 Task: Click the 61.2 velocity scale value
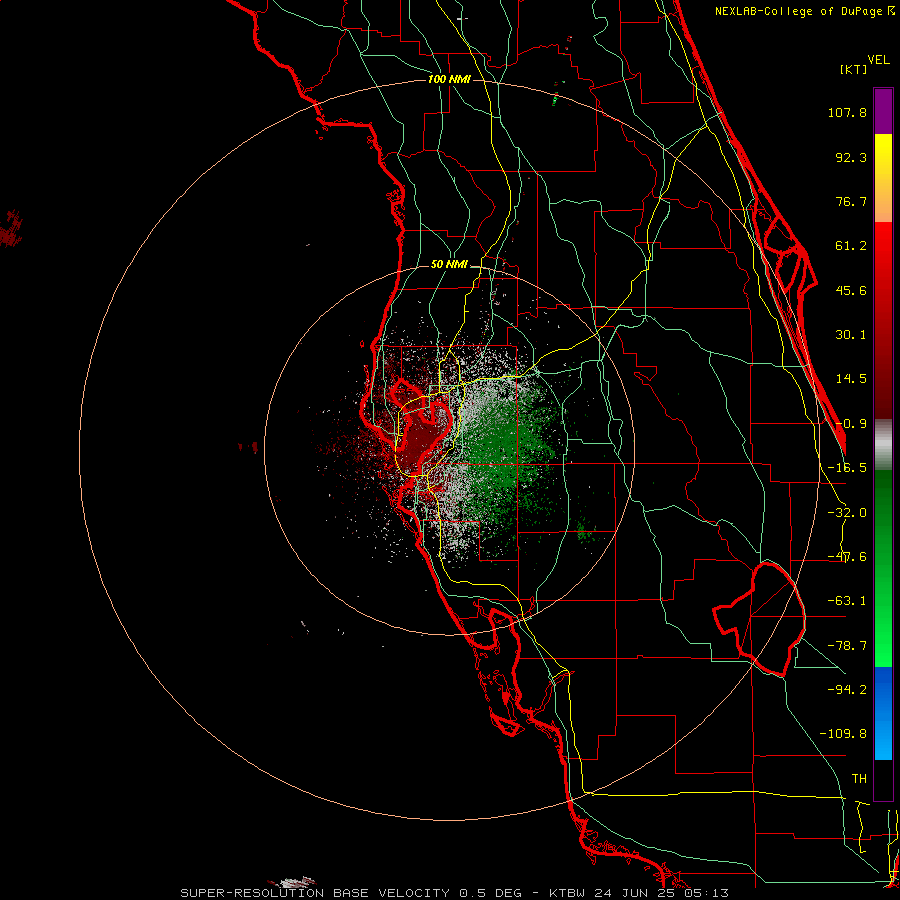[851, 246]
